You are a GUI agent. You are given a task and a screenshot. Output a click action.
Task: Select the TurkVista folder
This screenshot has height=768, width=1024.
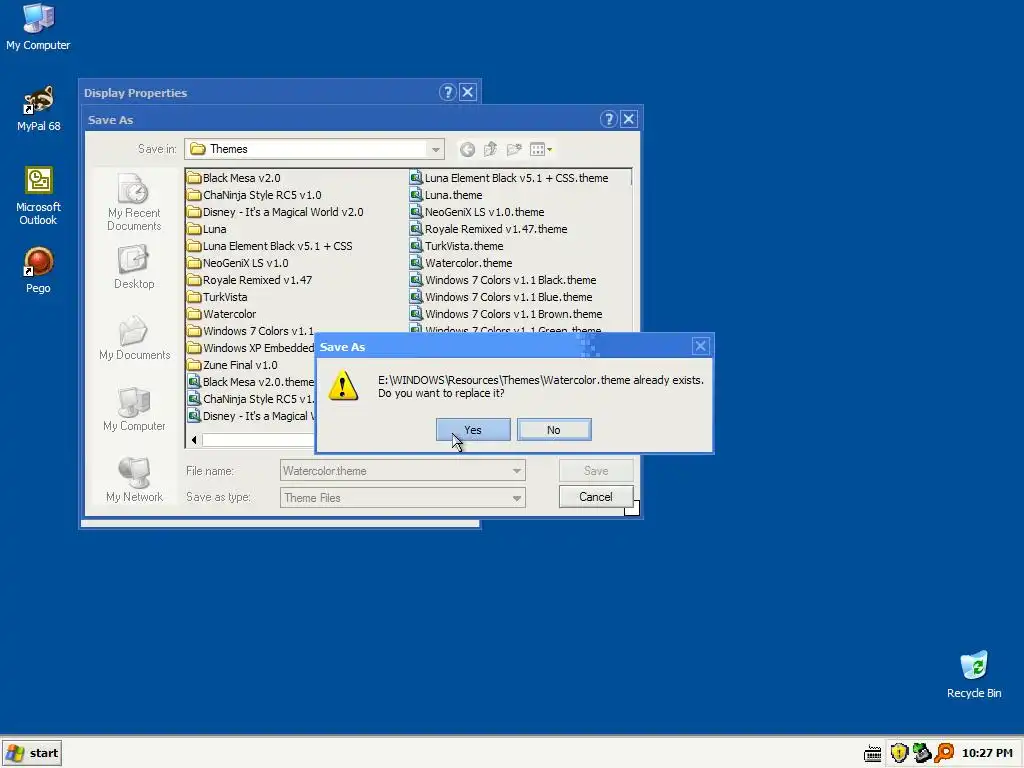click(217, 296)
